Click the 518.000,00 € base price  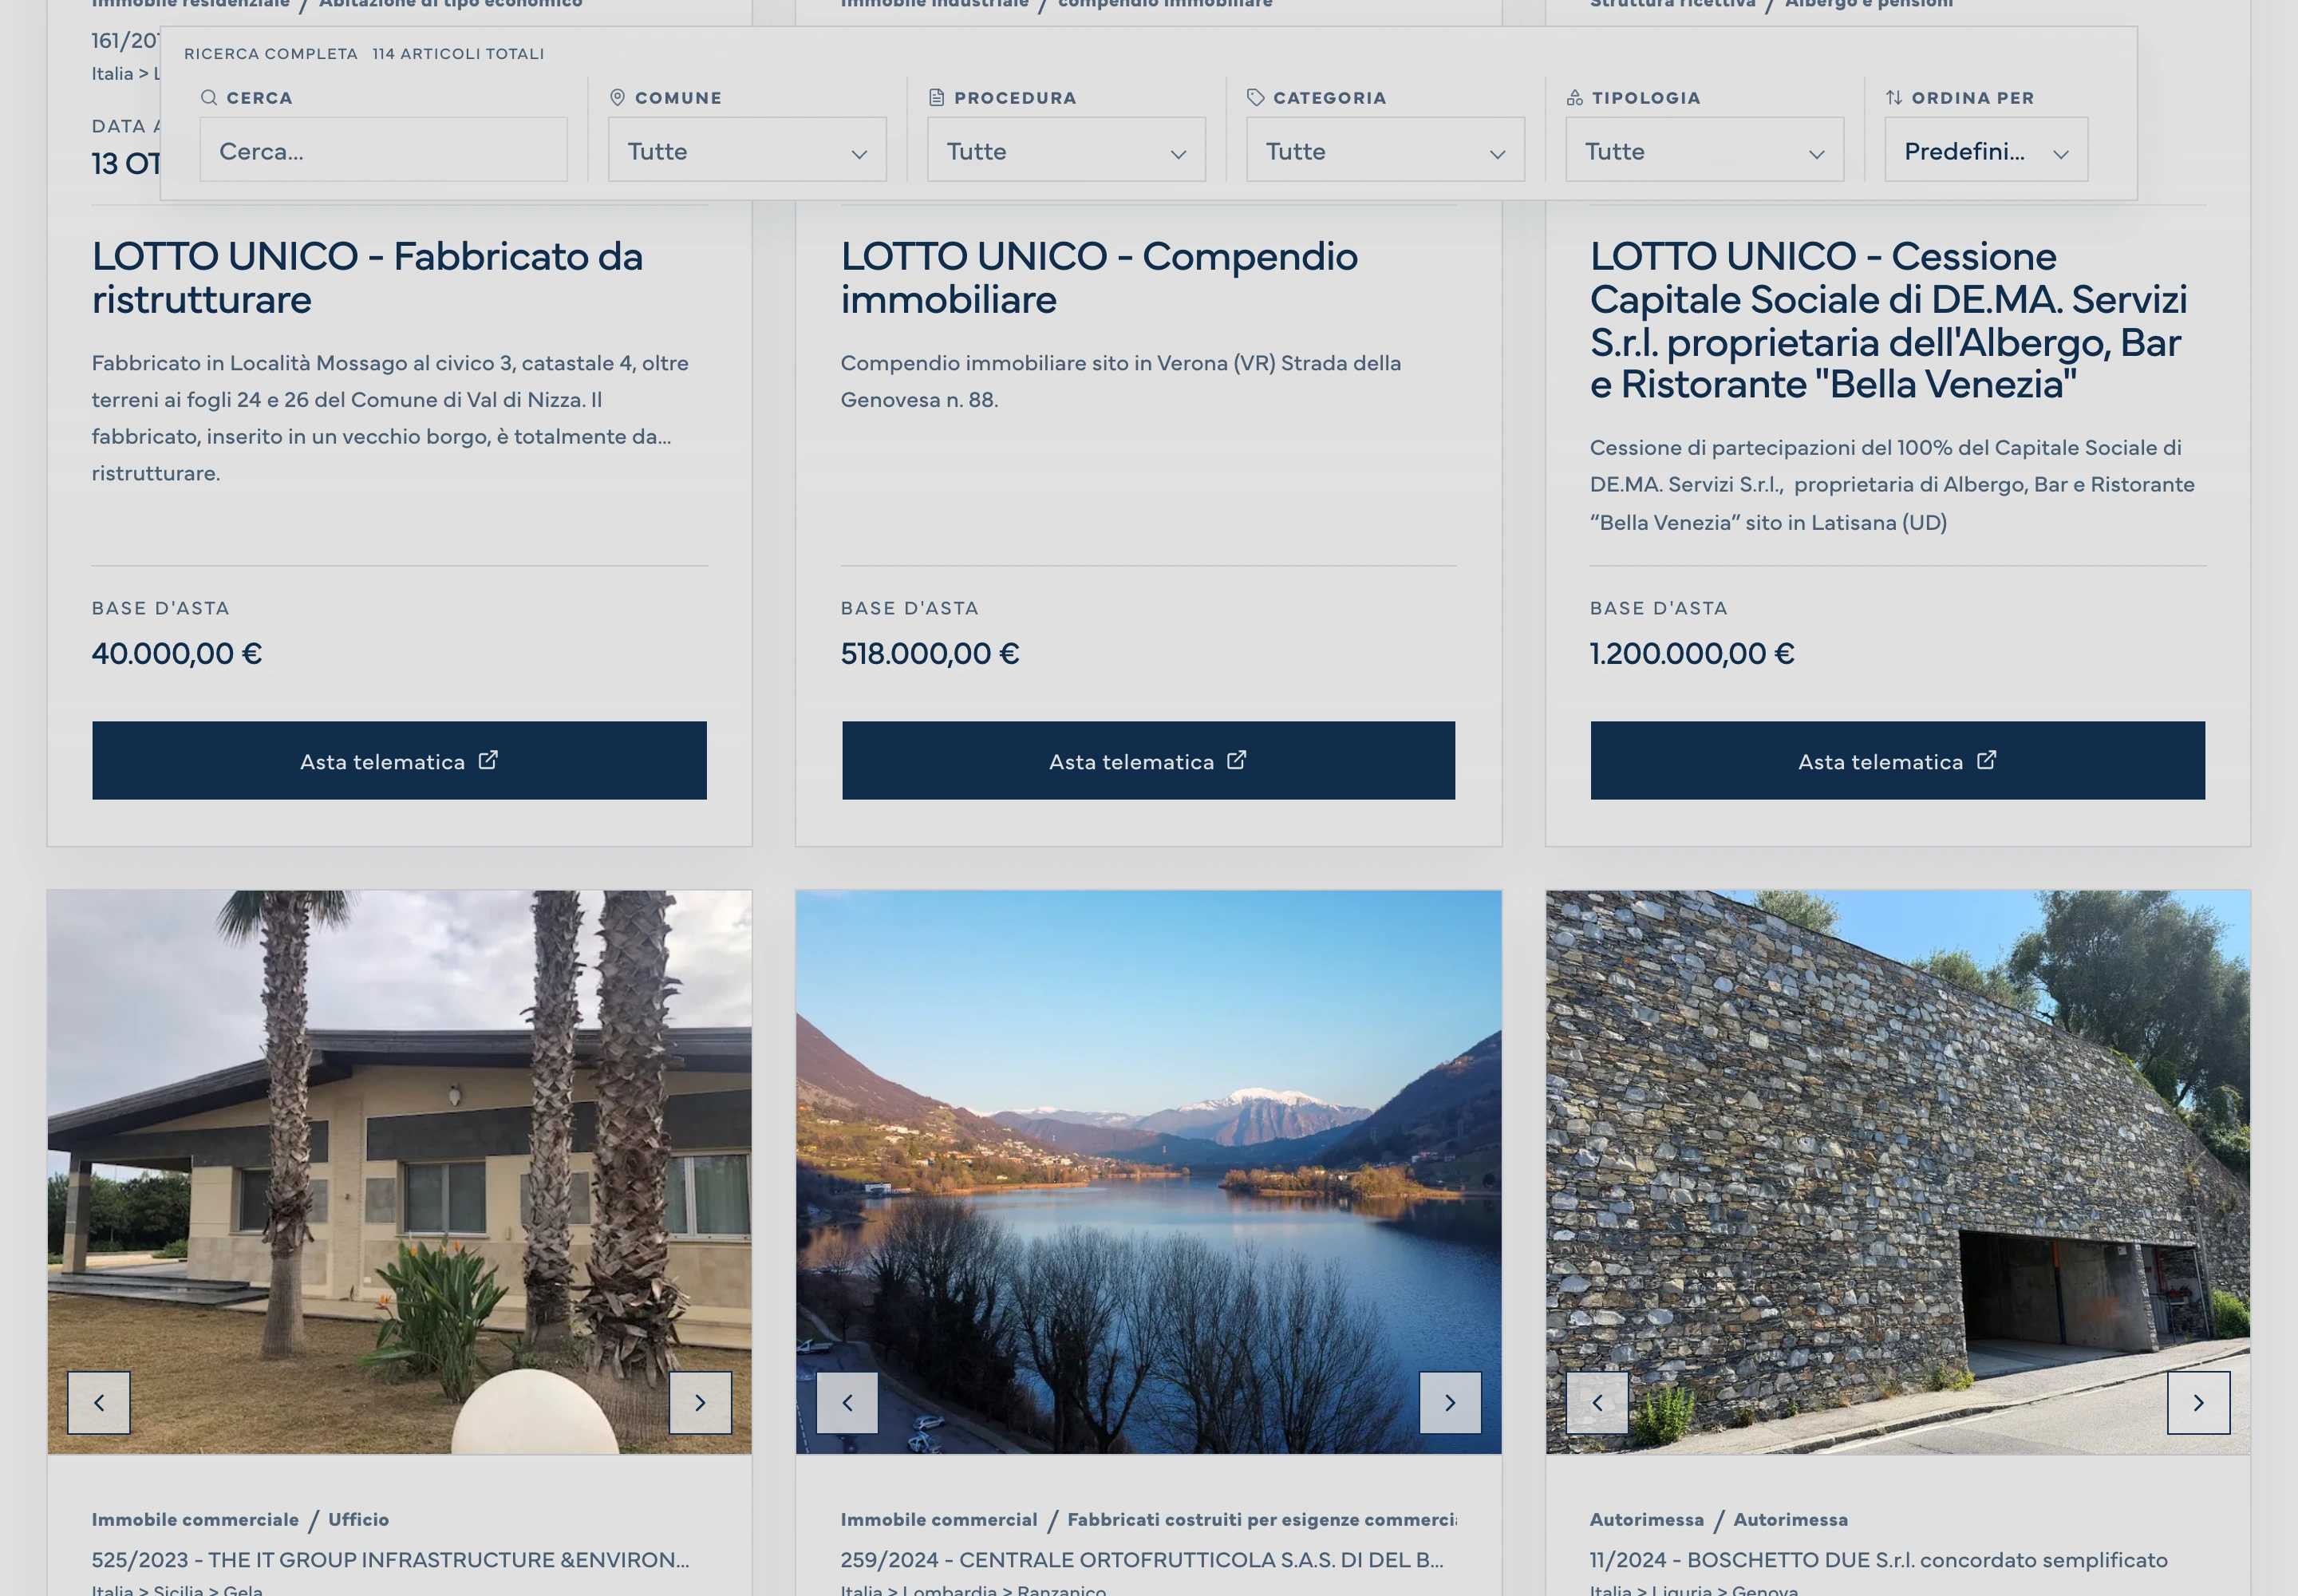[x=930, y=653]
